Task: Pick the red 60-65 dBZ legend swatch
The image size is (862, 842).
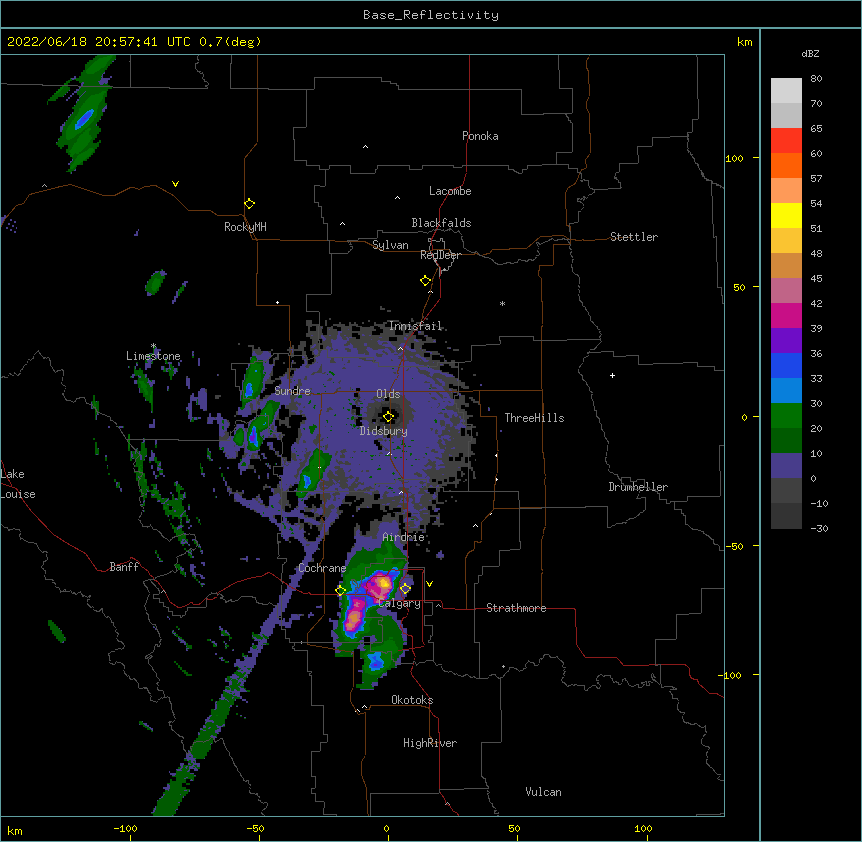Action: pos(786,141)
